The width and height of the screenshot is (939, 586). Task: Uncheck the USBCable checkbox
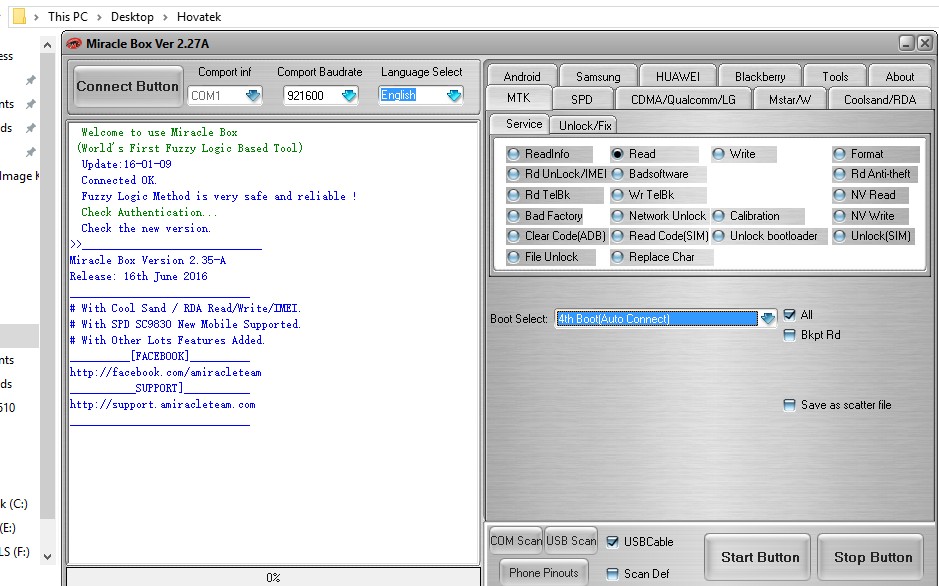point(613,542)
